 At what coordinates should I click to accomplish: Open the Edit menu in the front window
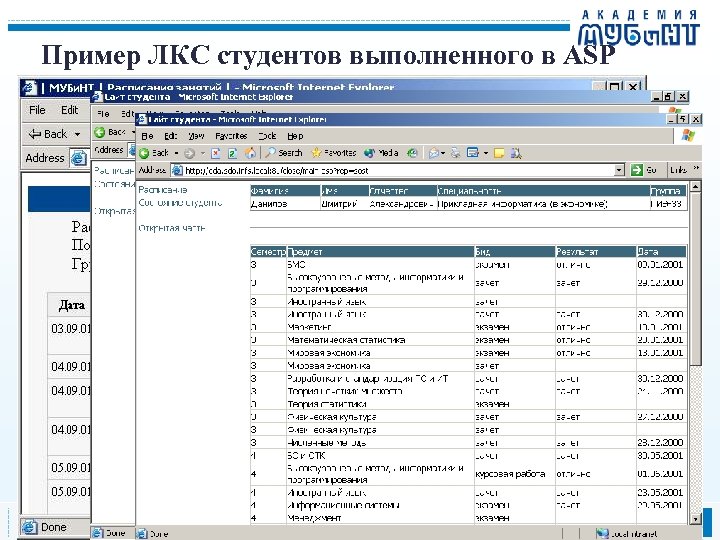point(170,136)
